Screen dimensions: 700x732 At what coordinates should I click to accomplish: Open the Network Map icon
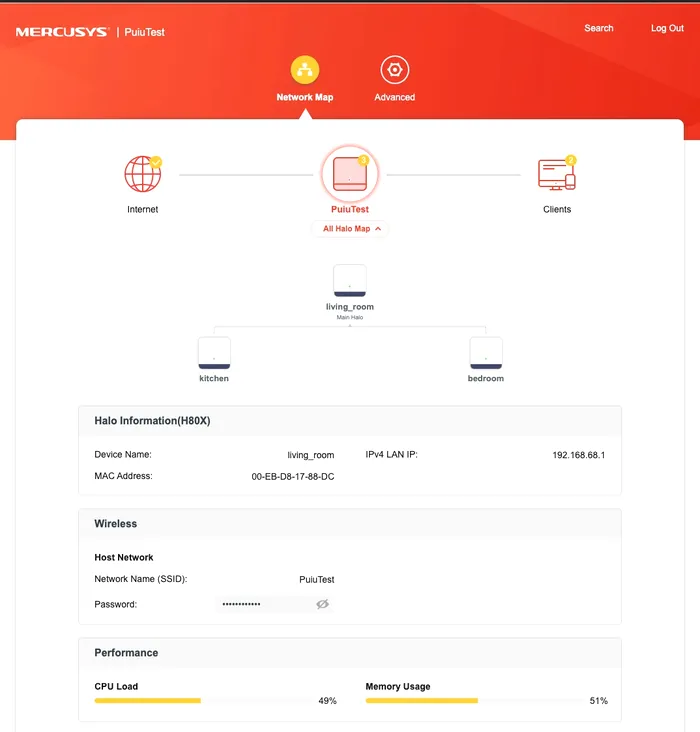[x=304, y=70]
